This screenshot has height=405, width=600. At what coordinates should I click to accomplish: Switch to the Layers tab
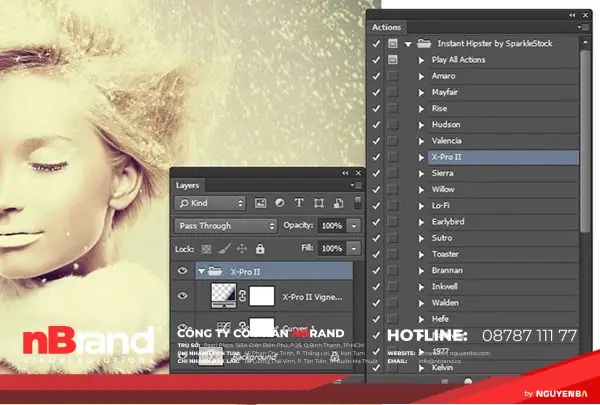[x=188, y=185]
